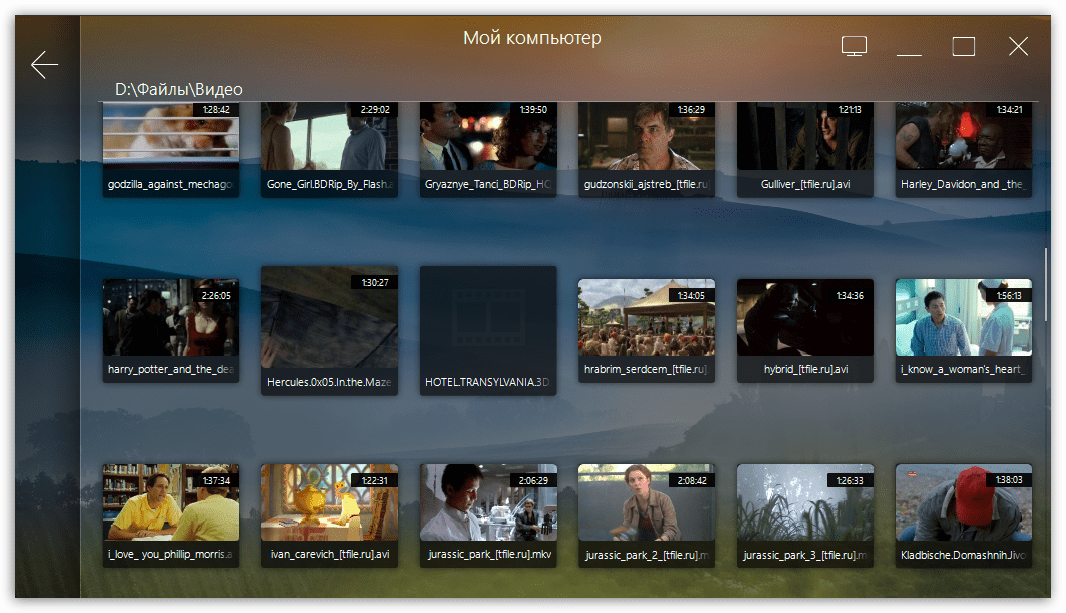Click the jurassic_park_[tfile.ru].mkv file name
Viewport: 1066px width, 613px height.
point(489,555)
